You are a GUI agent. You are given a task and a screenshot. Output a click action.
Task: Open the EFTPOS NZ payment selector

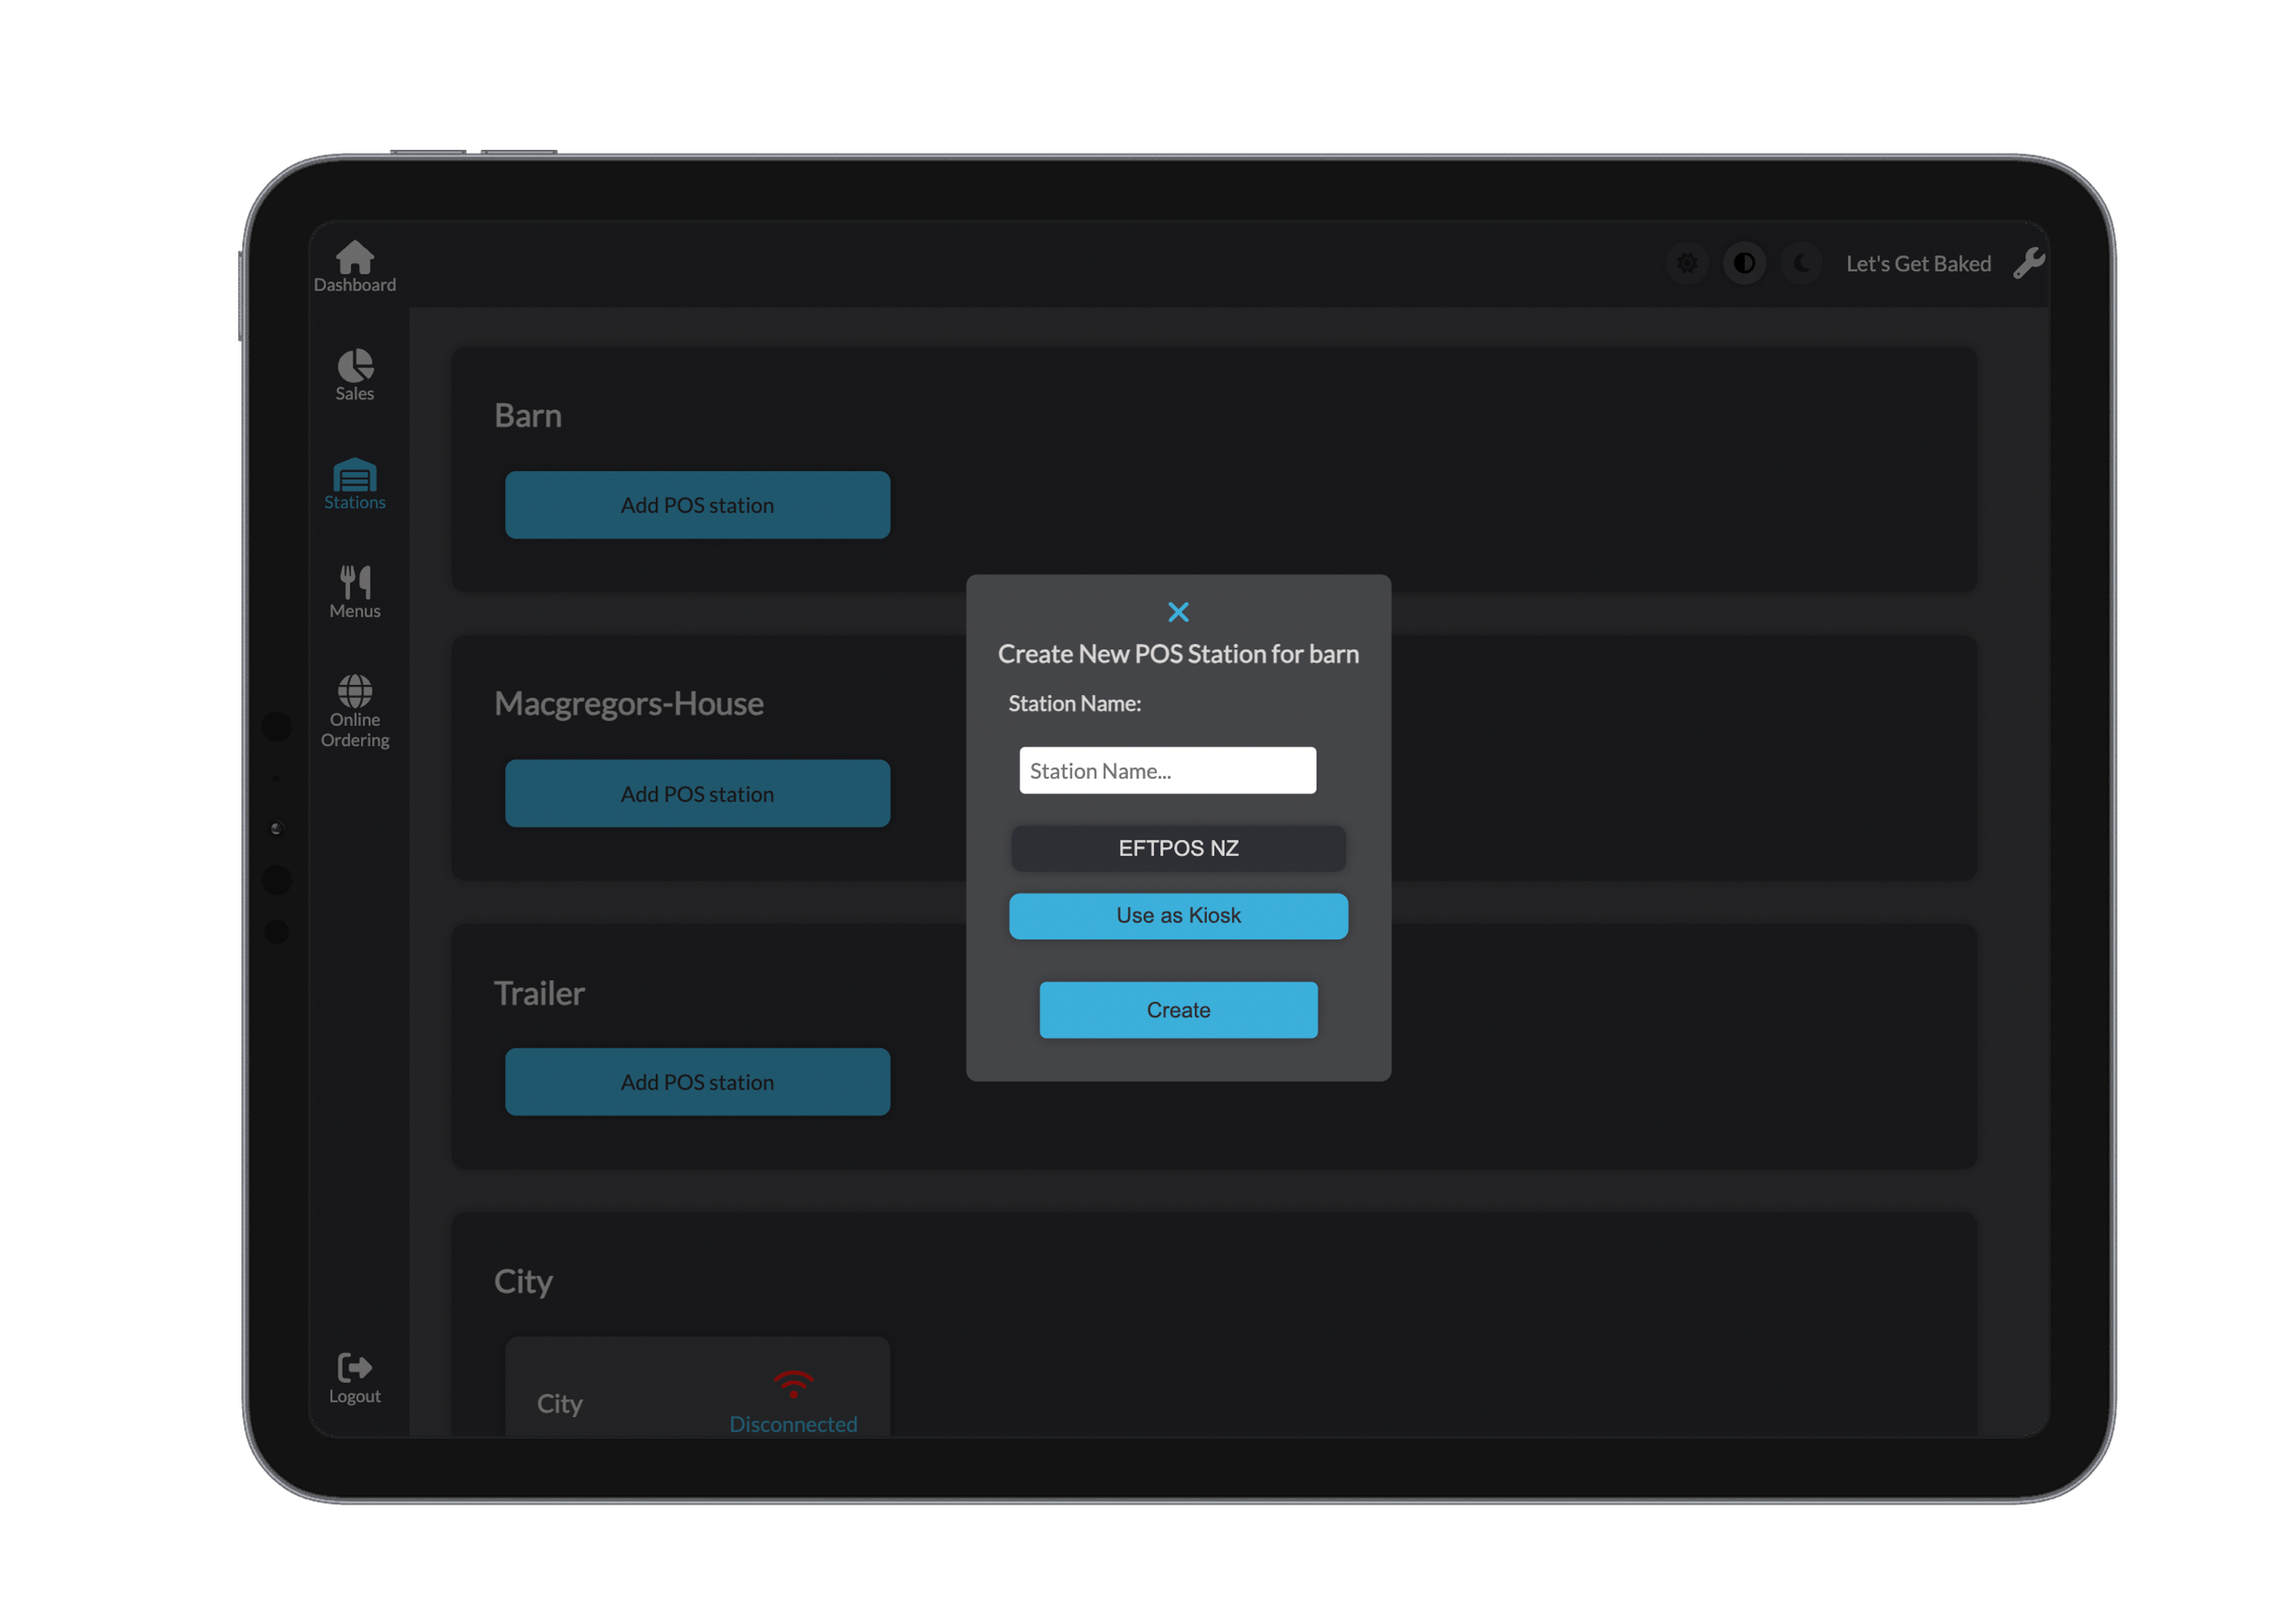click(1178, 848)
